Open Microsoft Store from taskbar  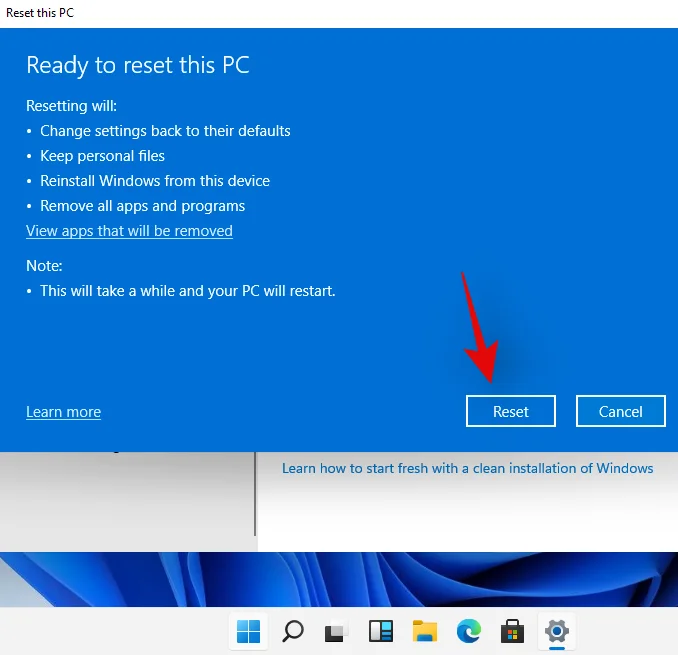(x=512, y=631)
